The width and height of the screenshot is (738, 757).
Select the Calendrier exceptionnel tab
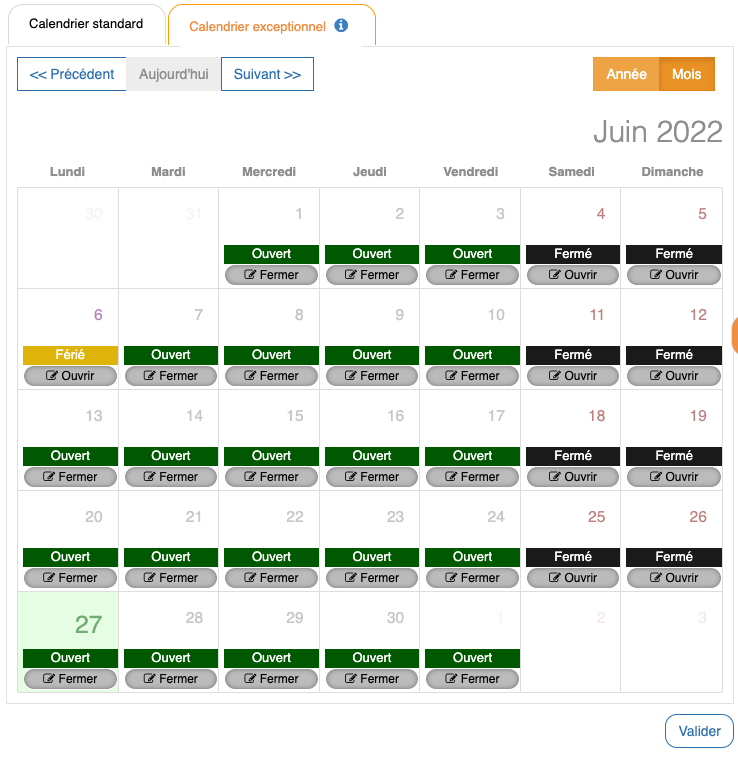258,27
